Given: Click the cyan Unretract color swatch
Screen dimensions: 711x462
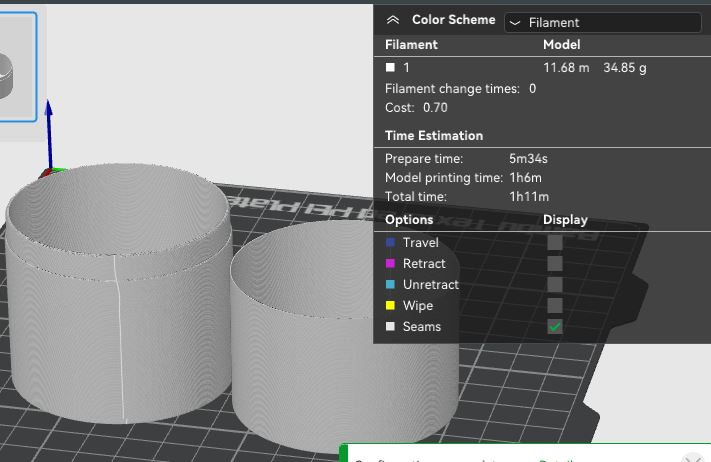Looking at the screenshot, I should (390, 284).
